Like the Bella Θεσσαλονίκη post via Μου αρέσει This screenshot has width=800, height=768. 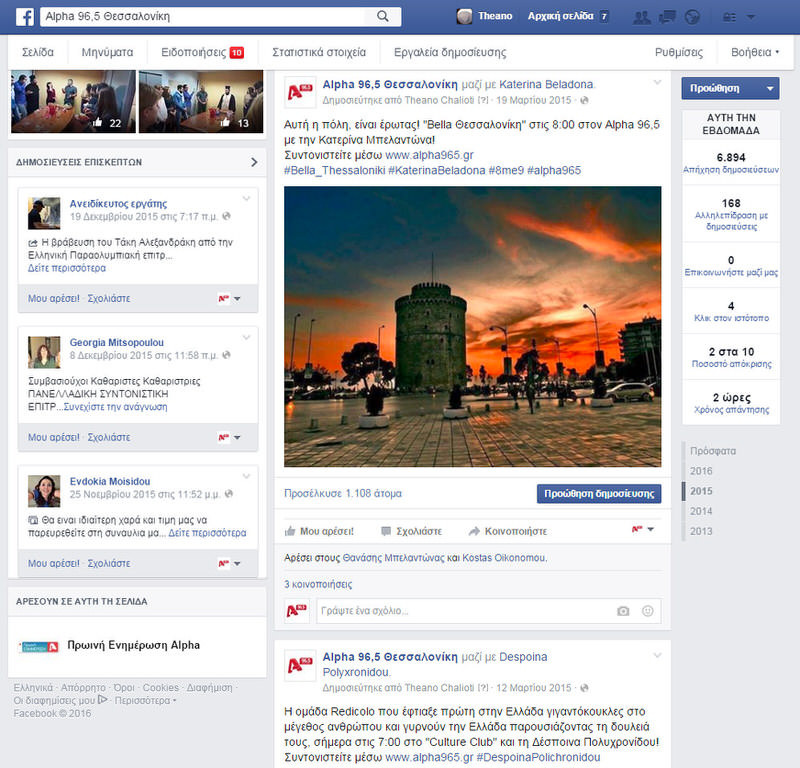[x=319, y=531]
